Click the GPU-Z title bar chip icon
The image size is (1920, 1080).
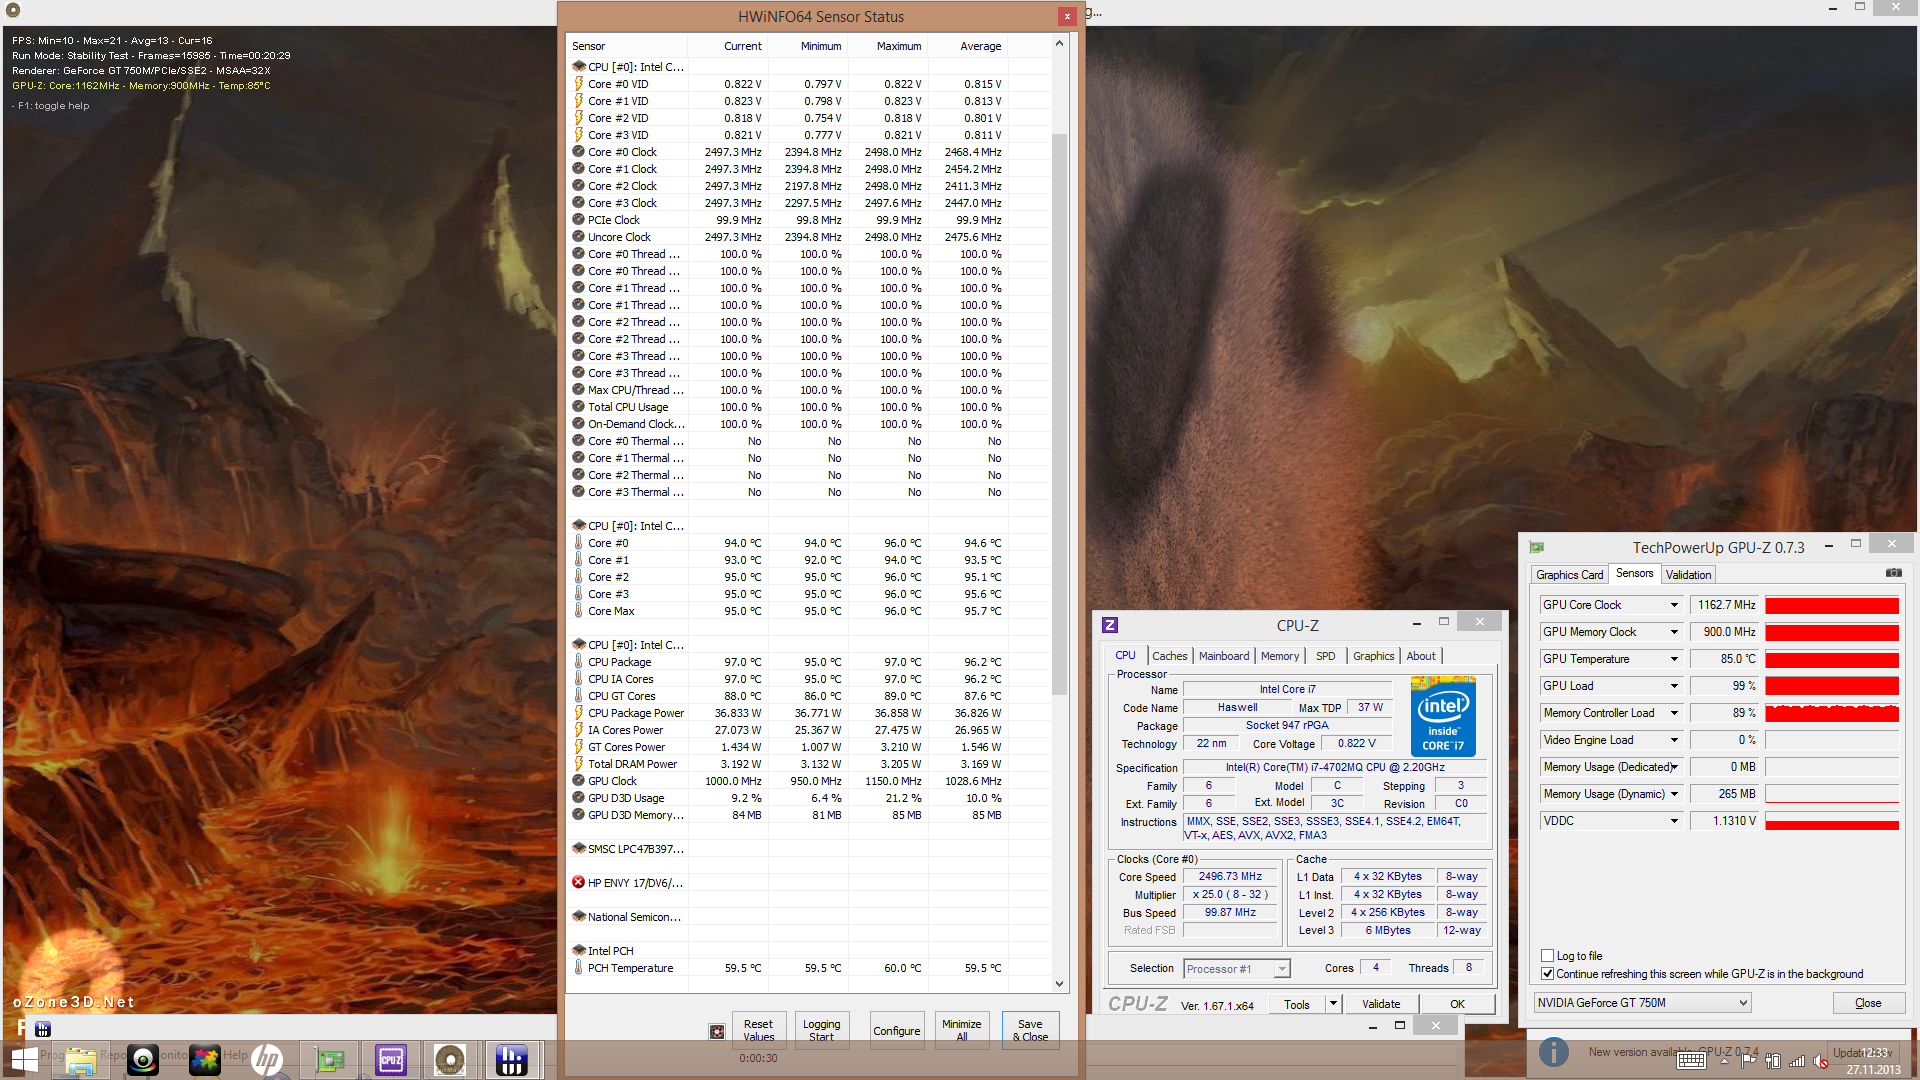pos(1537,547)
